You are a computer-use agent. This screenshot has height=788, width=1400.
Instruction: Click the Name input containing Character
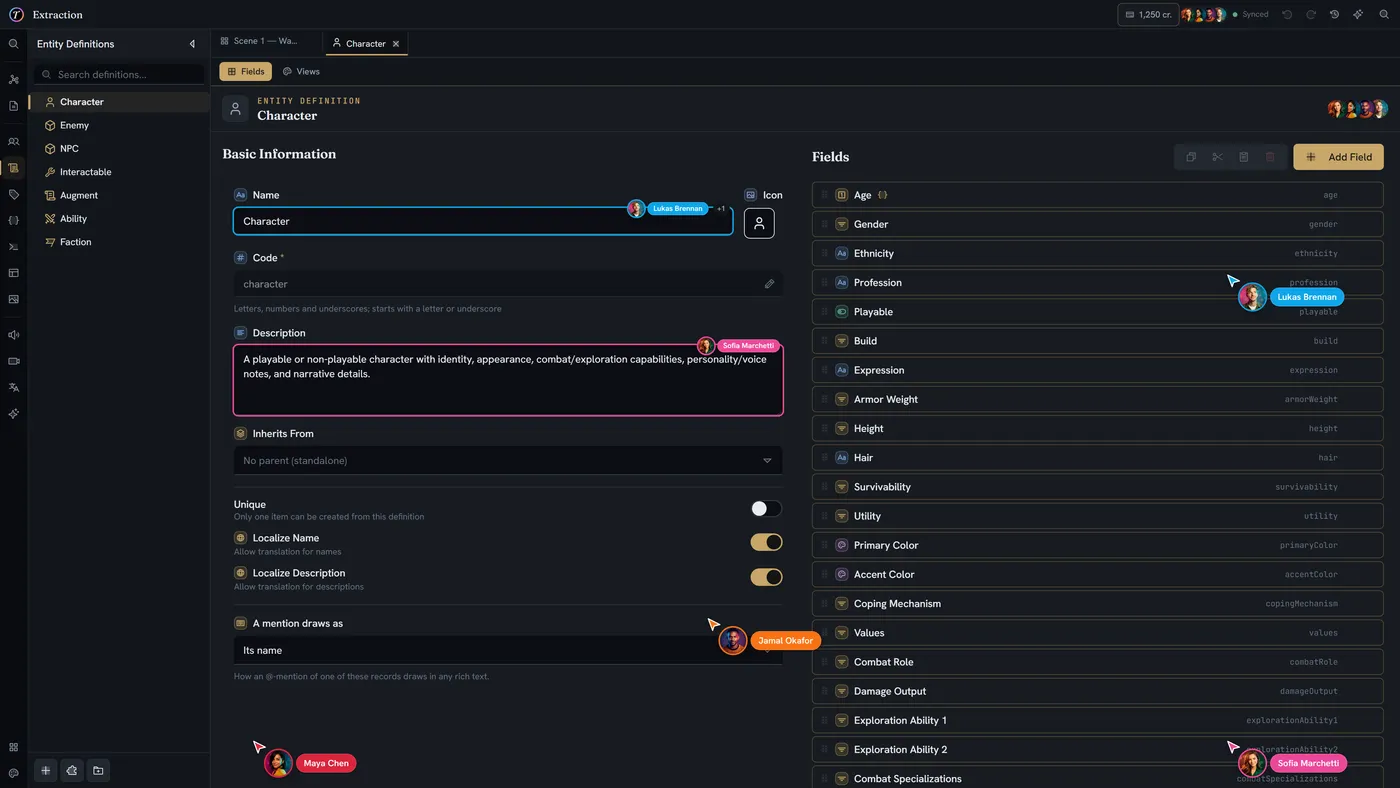click(483, 221)
